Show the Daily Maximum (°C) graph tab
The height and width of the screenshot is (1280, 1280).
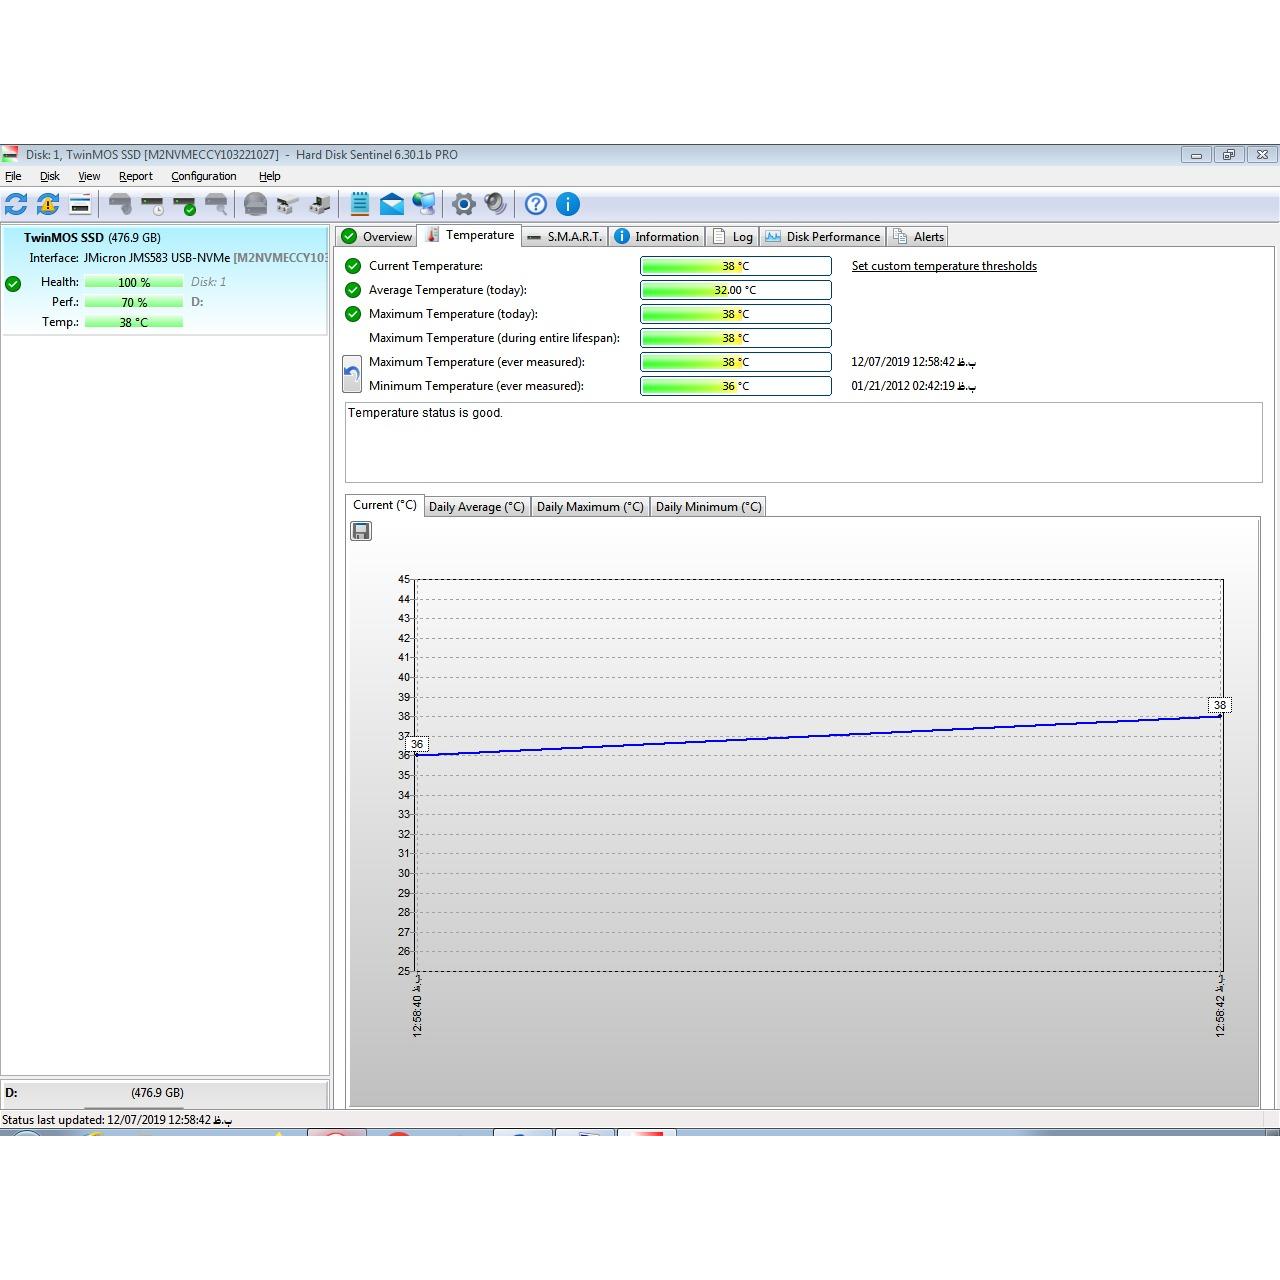(x=590, y=507)
